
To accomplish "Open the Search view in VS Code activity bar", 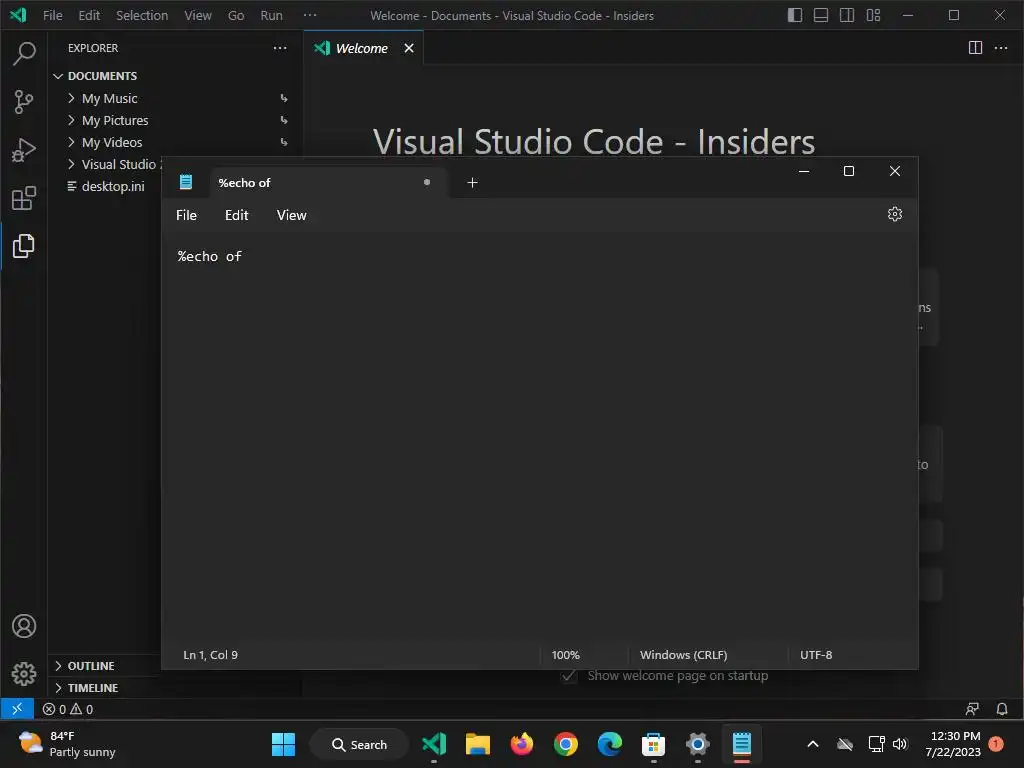I will pyautogui.click(x=24, y=54).
